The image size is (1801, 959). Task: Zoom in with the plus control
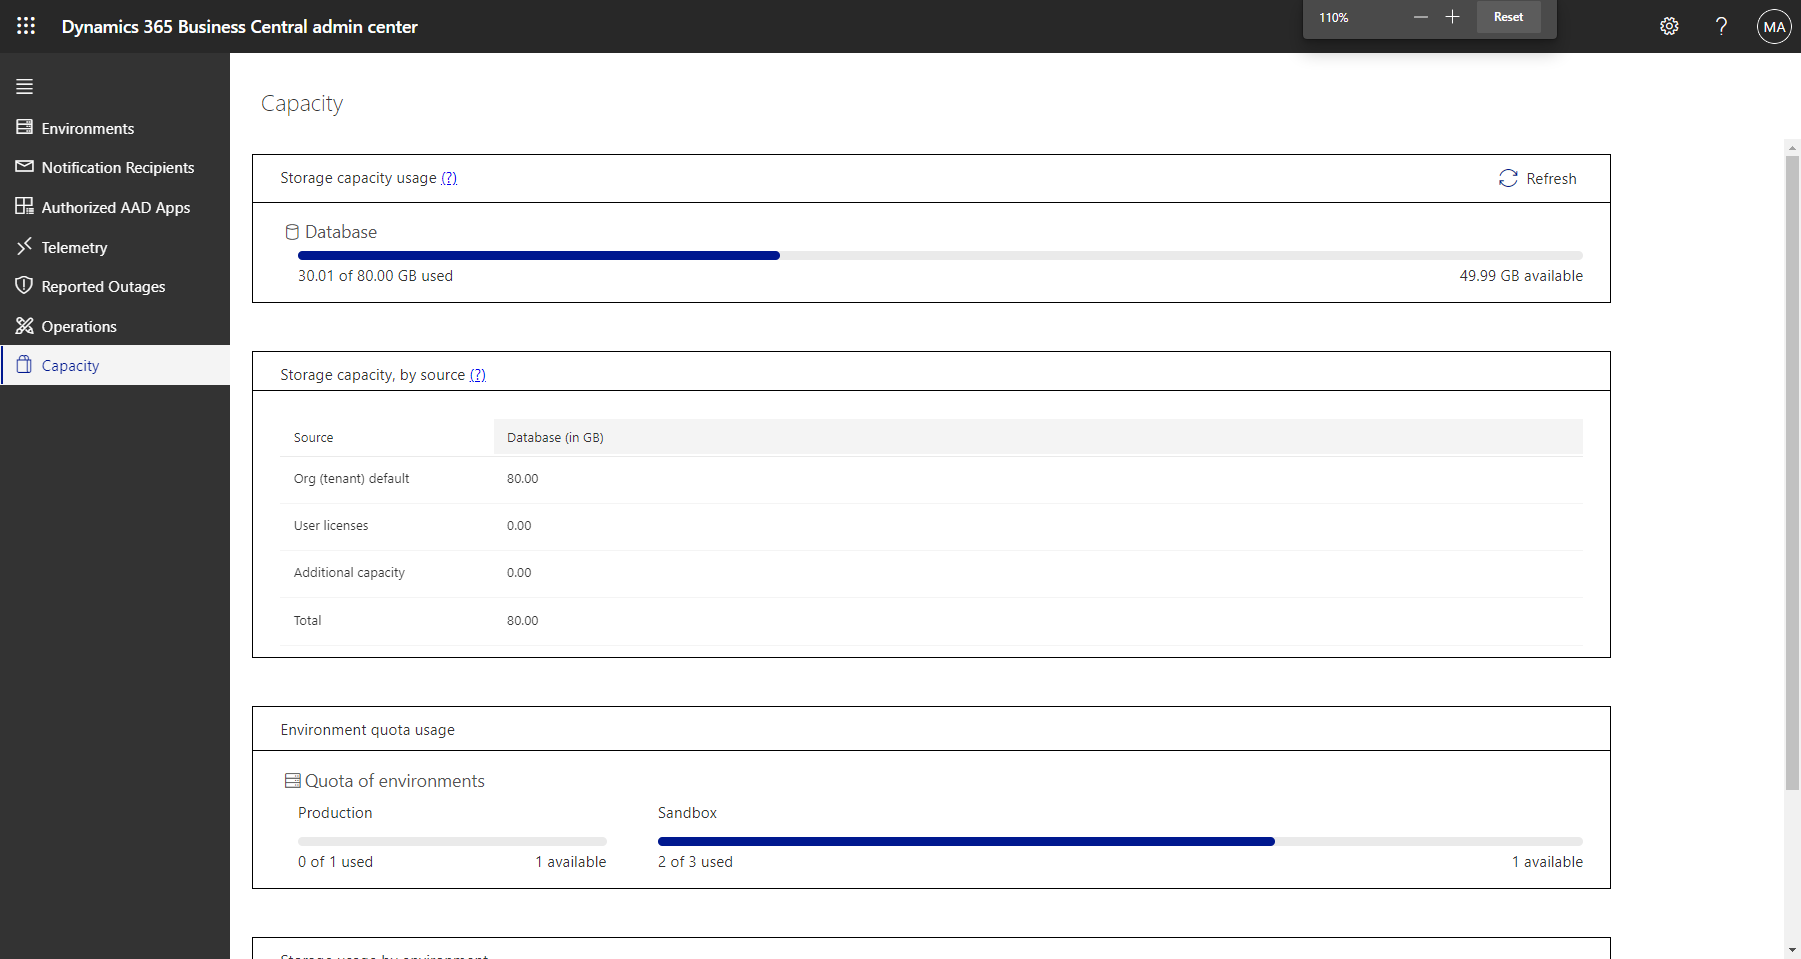[x=1453, y=17]
